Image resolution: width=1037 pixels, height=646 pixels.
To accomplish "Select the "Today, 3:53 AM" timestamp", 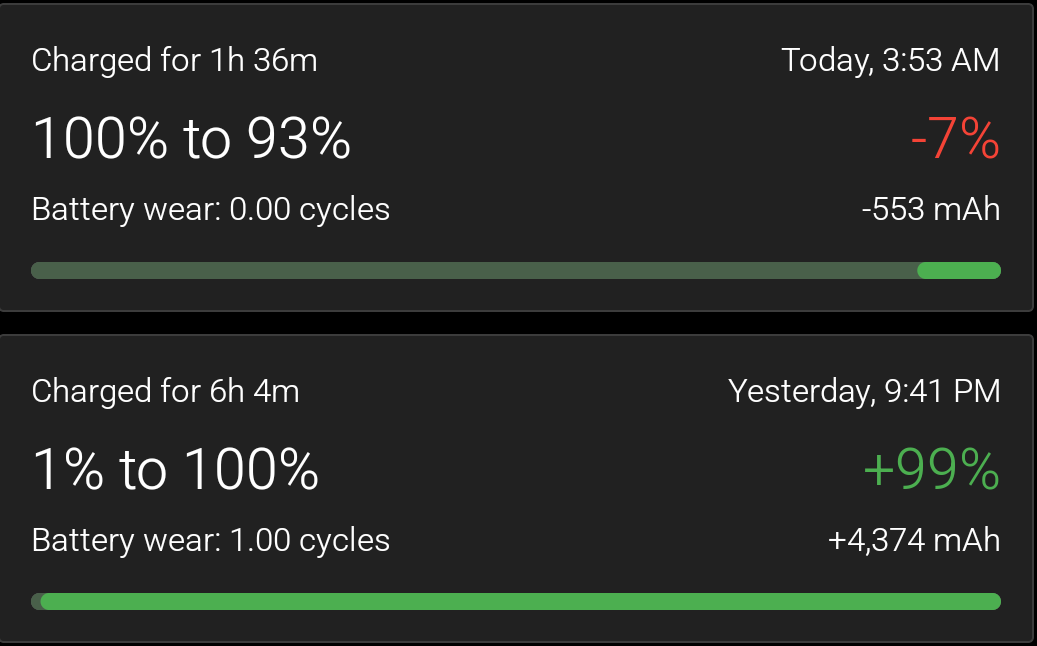I will click(x=890, y=60).
